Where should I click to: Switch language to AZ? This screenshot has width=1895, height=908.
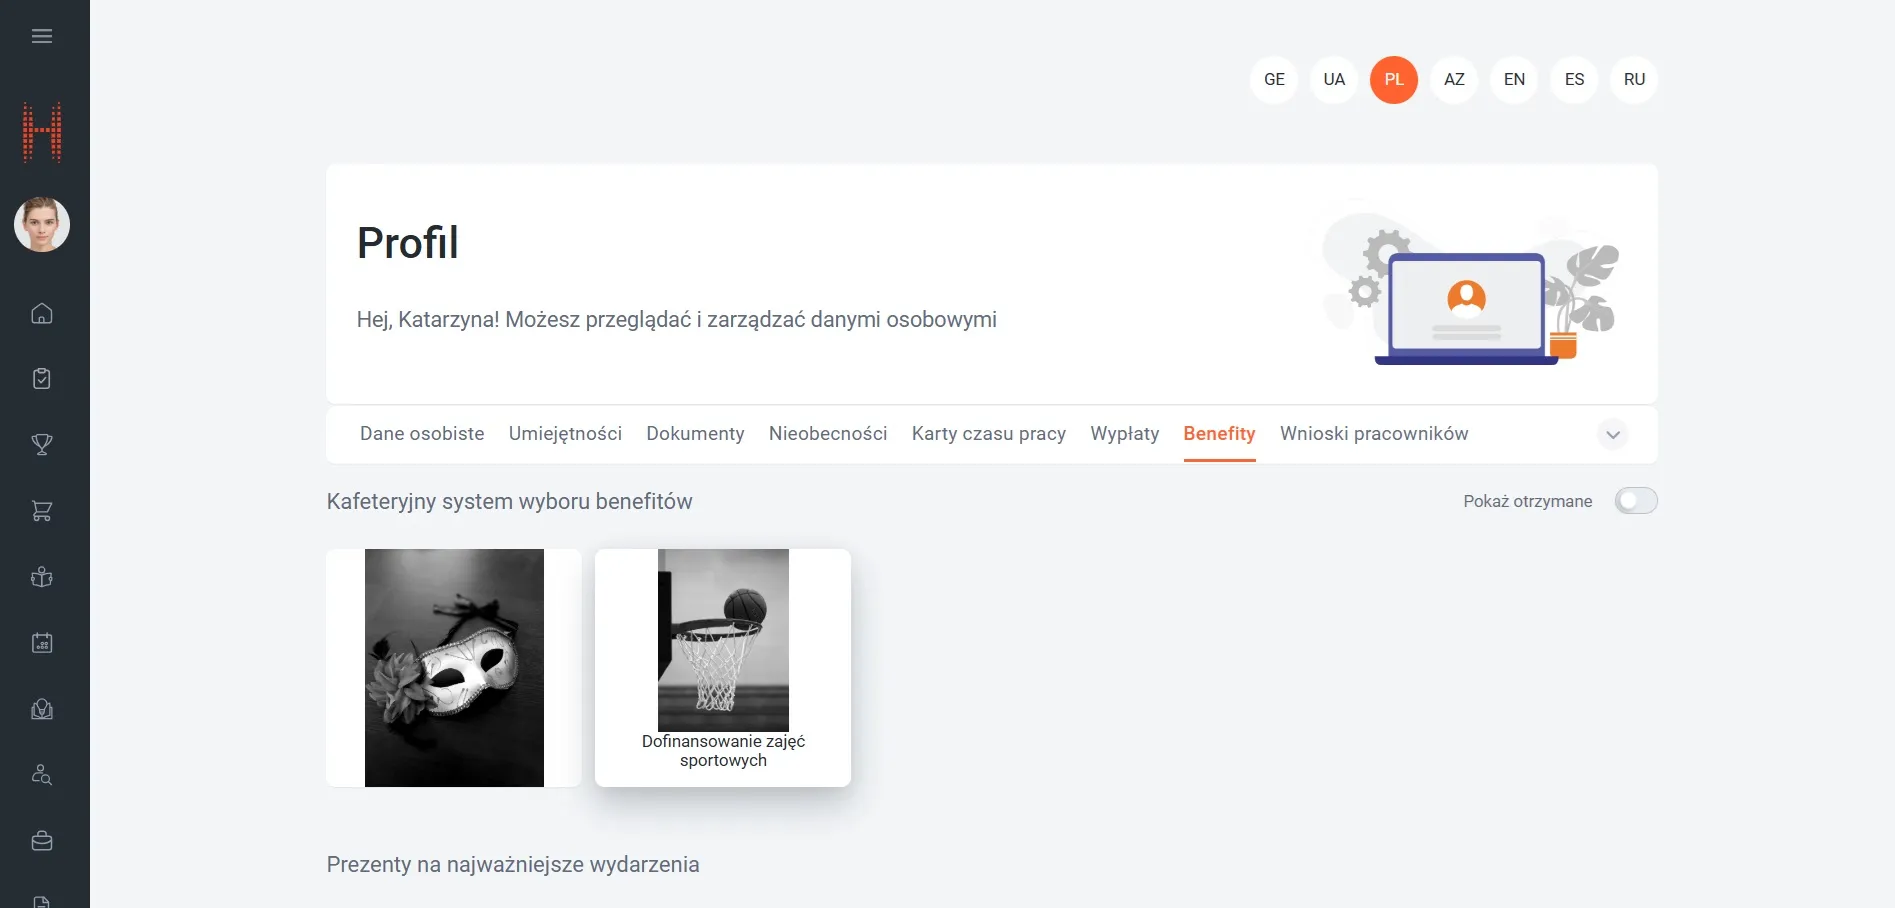click(x=1454, y=79)
